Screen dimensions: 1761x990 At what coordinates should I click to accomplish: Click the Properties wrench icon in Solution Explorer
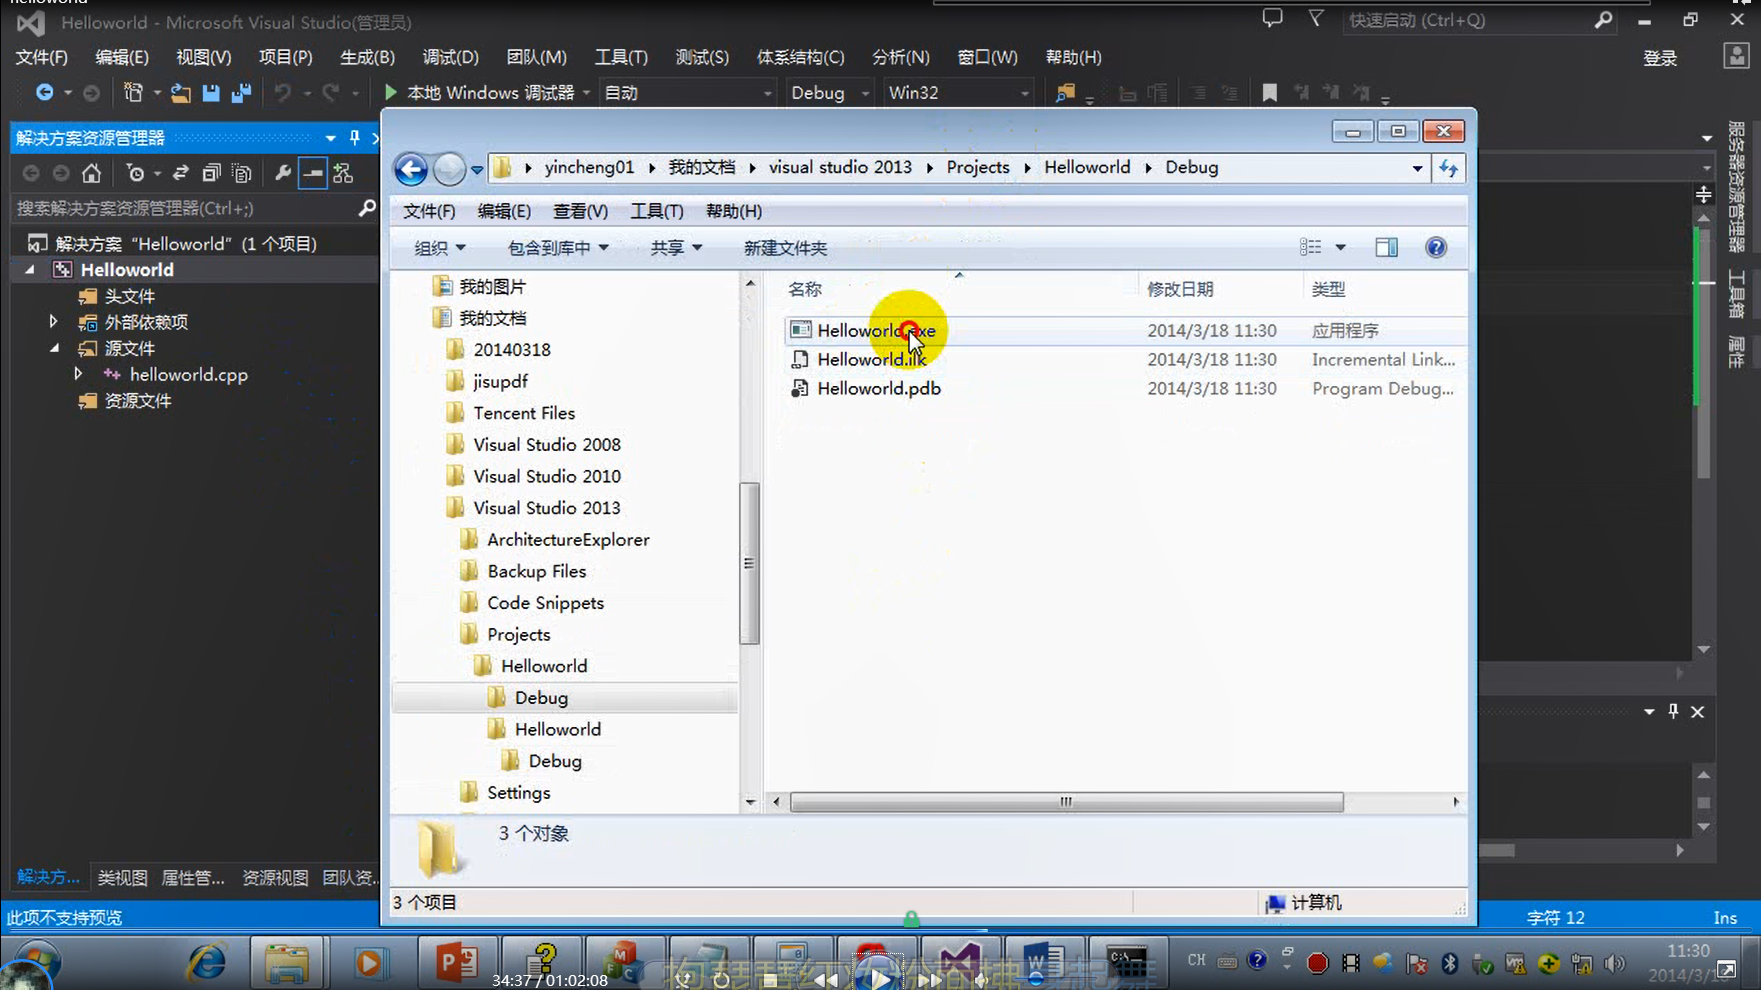[x=283, y=173]
